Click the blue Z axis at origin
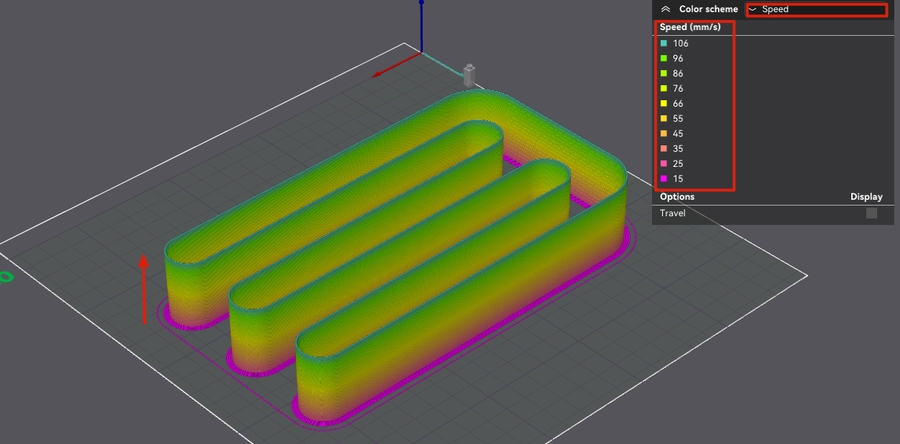The image size is (900, 444). pyautogui.click(x=421, y=25)
